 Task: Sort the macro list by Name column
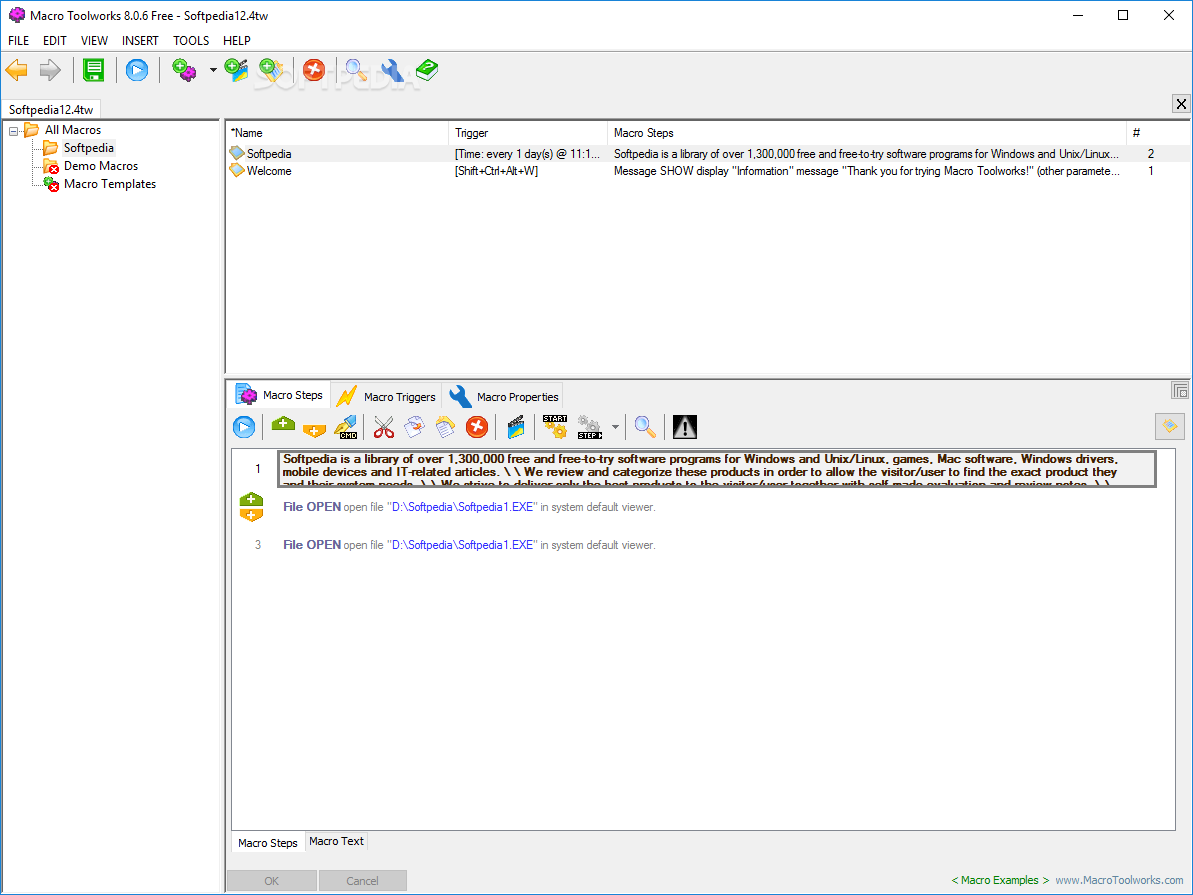337,132
